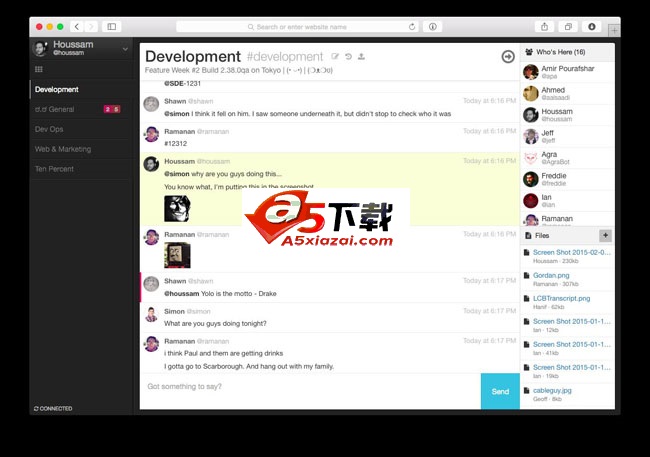The width and height of the screenshot is (650, 457).
Task: Click Houssam in Who's Here list
Action: (x=567, y=115)
